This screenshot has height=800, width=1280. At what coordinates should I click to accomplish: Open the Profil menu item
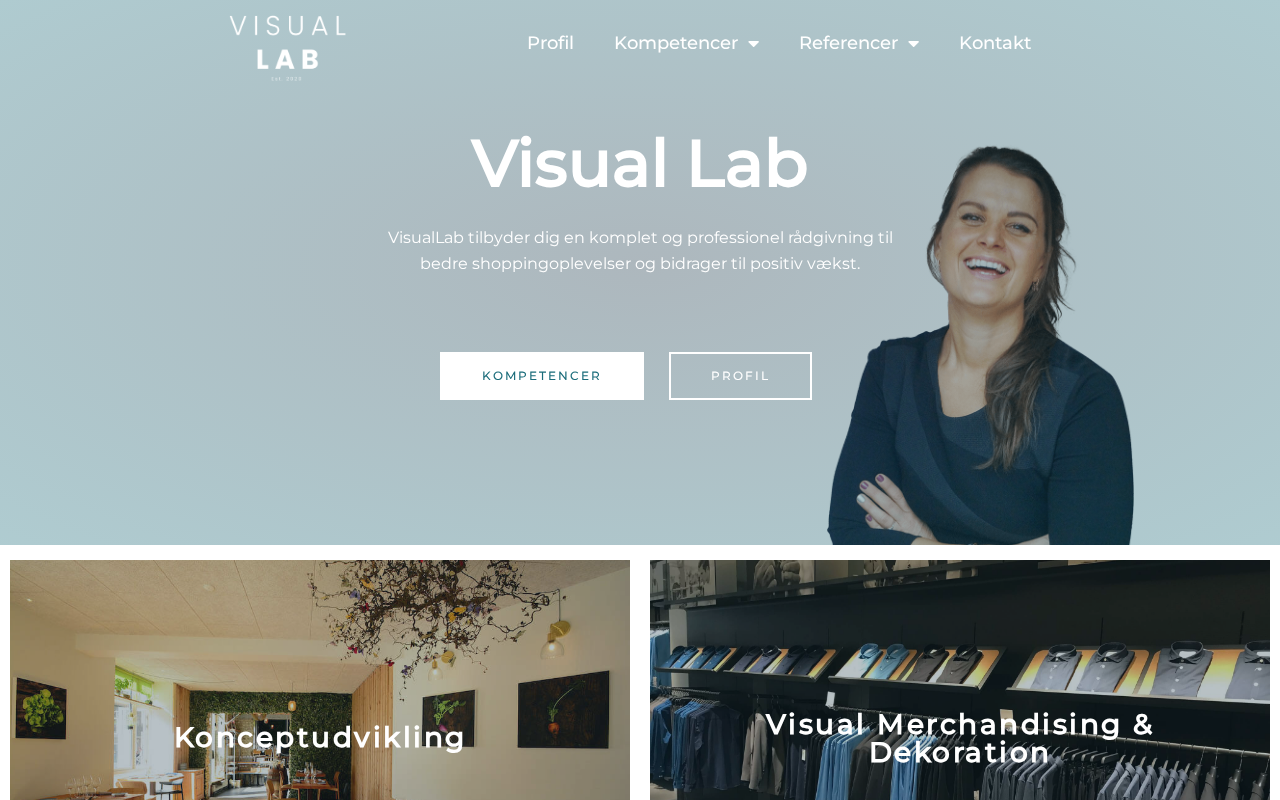(x=550, y=43)
